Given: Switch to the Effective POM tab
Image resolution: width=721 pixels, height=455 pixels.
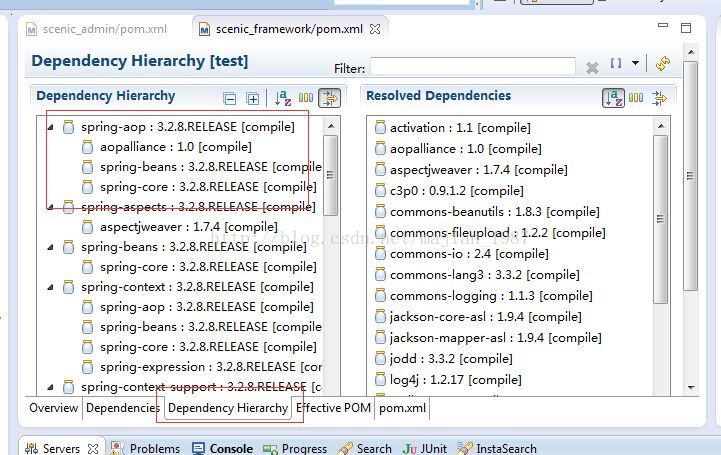Looking at the screenshot, I should pos(333,408).
